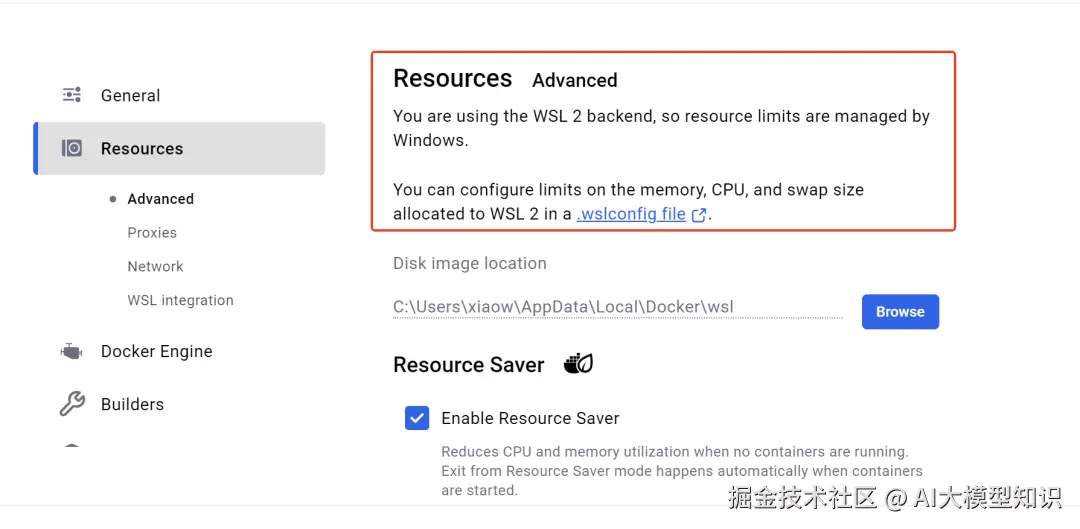The width and height of the screenshot is (1080, 529).
Task: Click the Resource Saver leaf icon
Action: (578, 364)
